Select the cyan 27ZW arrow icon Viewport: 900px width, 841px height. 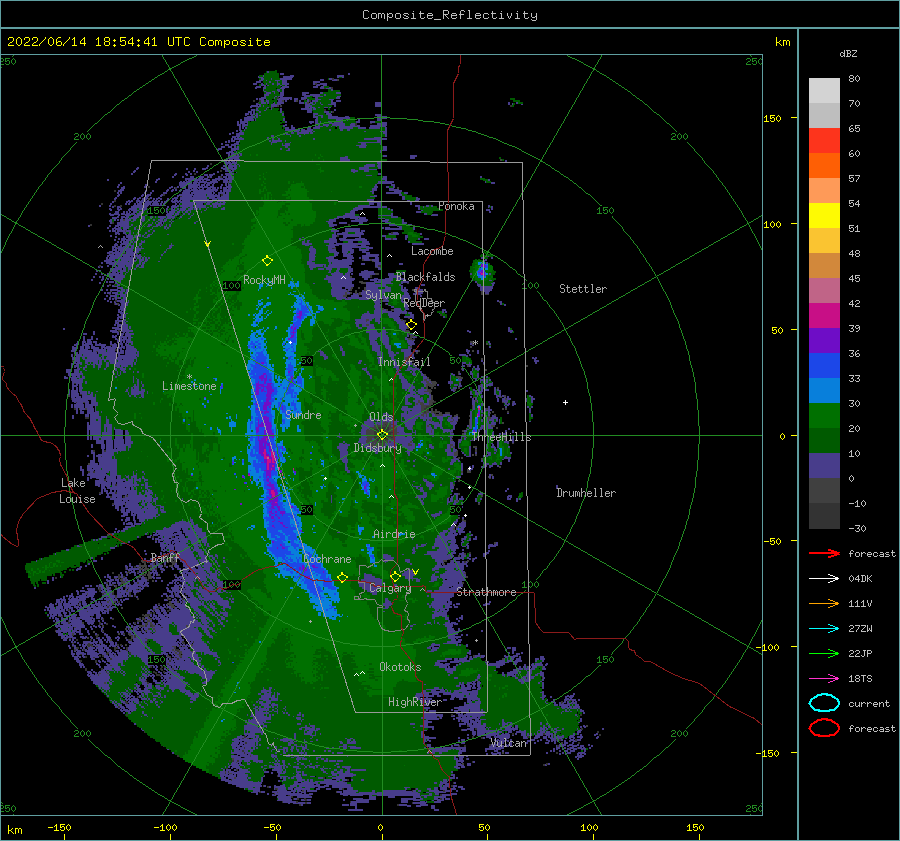824,629
